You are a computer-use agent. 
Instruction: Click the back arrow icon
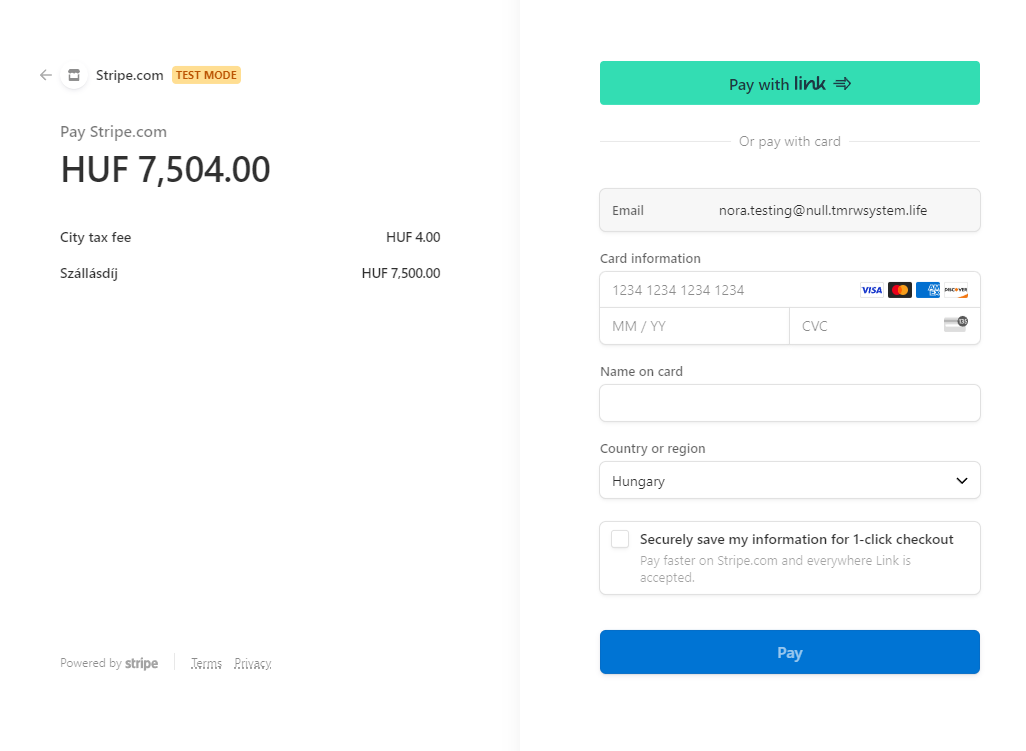[46, 75]
